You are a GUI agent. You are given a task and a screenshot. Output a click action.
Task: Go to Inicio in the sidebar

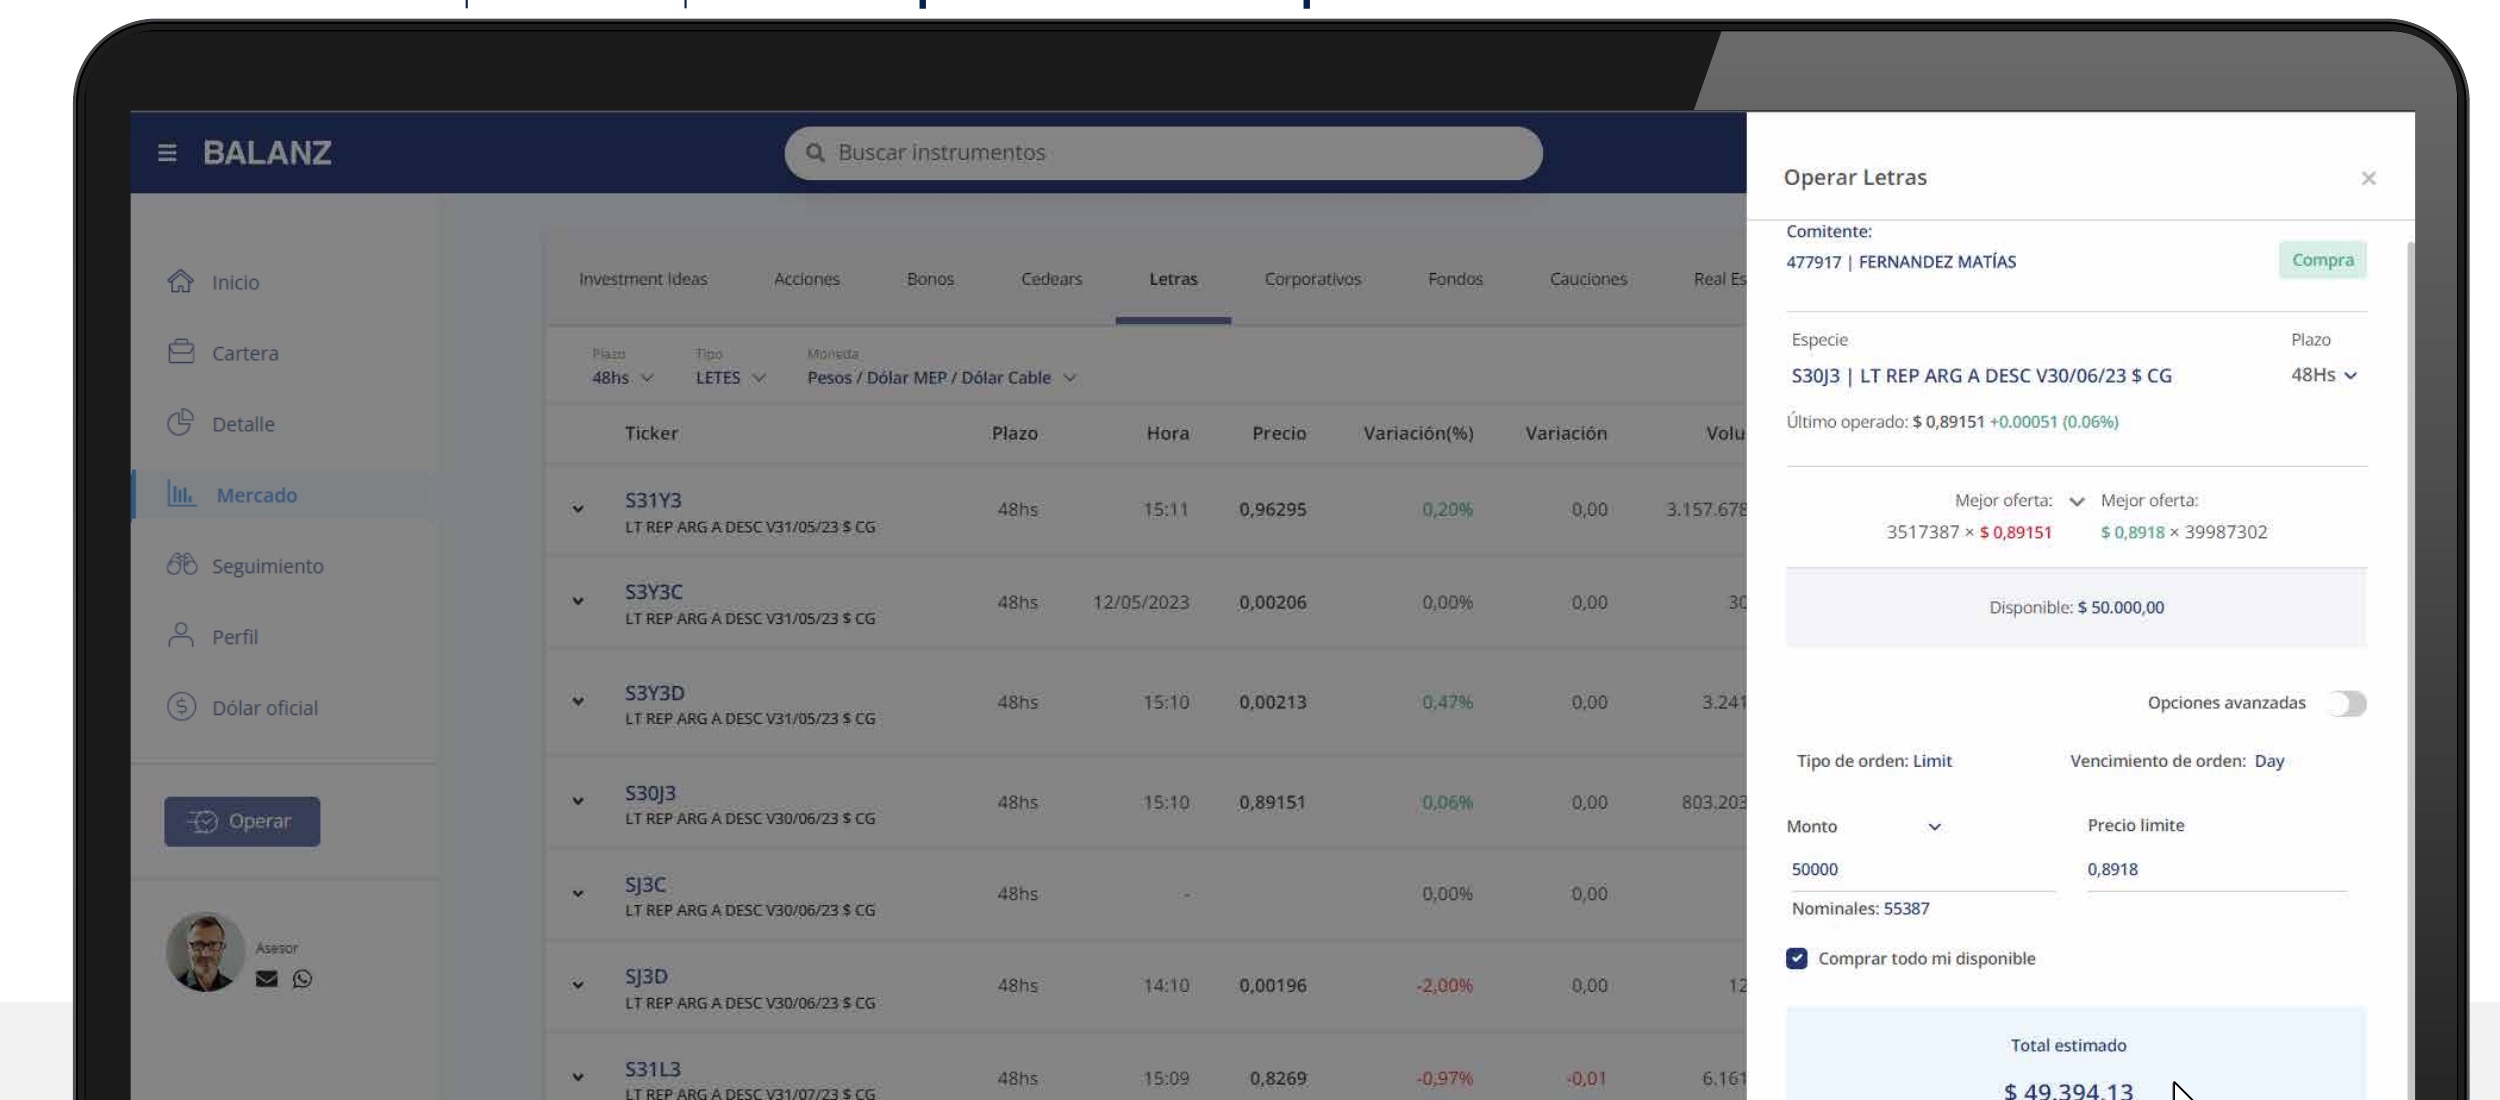235,283
